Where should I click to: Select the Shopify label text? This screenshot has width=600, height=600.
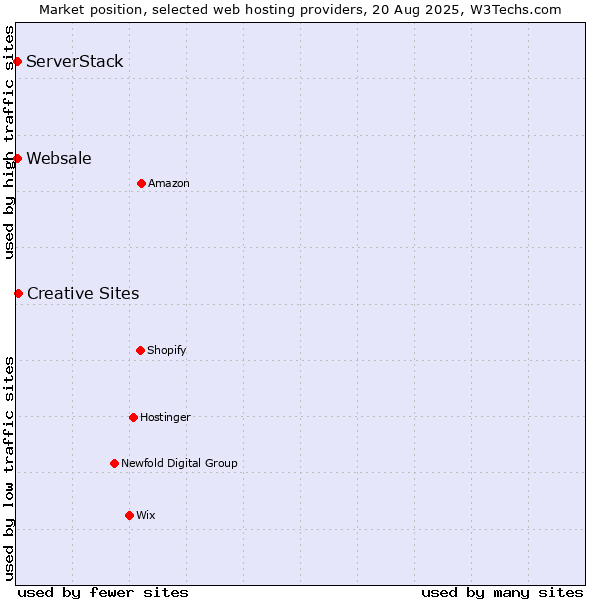(x=166, y=350)
